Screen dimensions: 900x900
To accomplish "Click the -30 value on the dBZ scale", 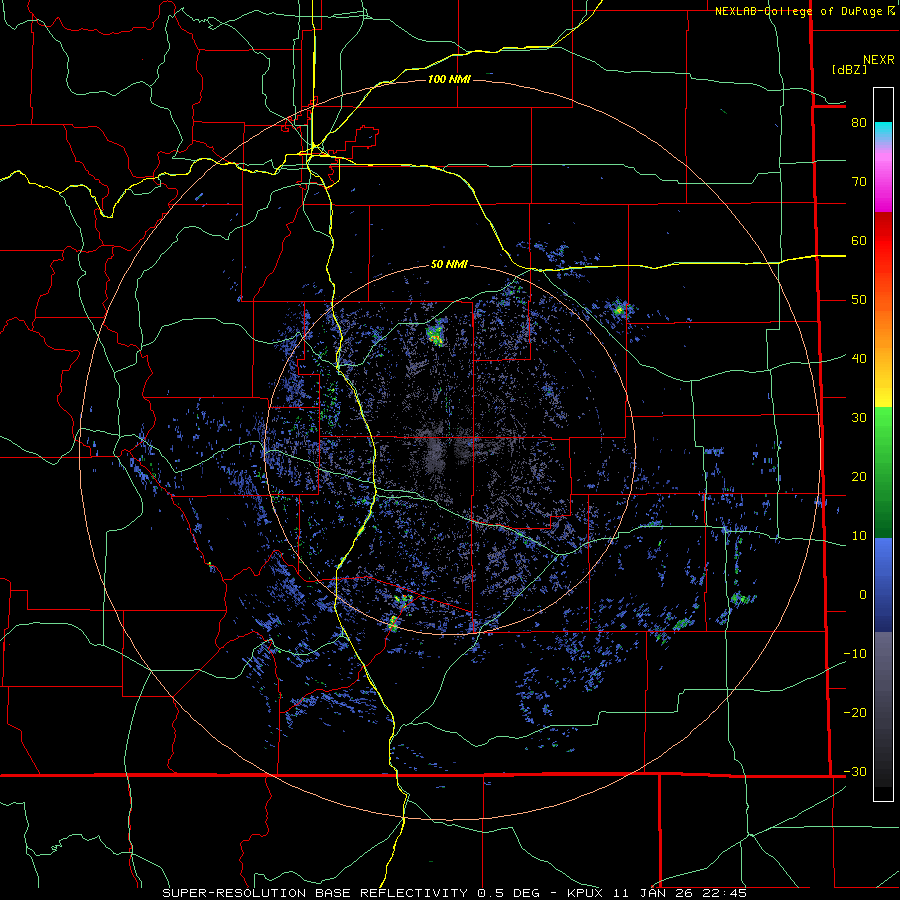I will pyautogui.click(x=855, y=771).
